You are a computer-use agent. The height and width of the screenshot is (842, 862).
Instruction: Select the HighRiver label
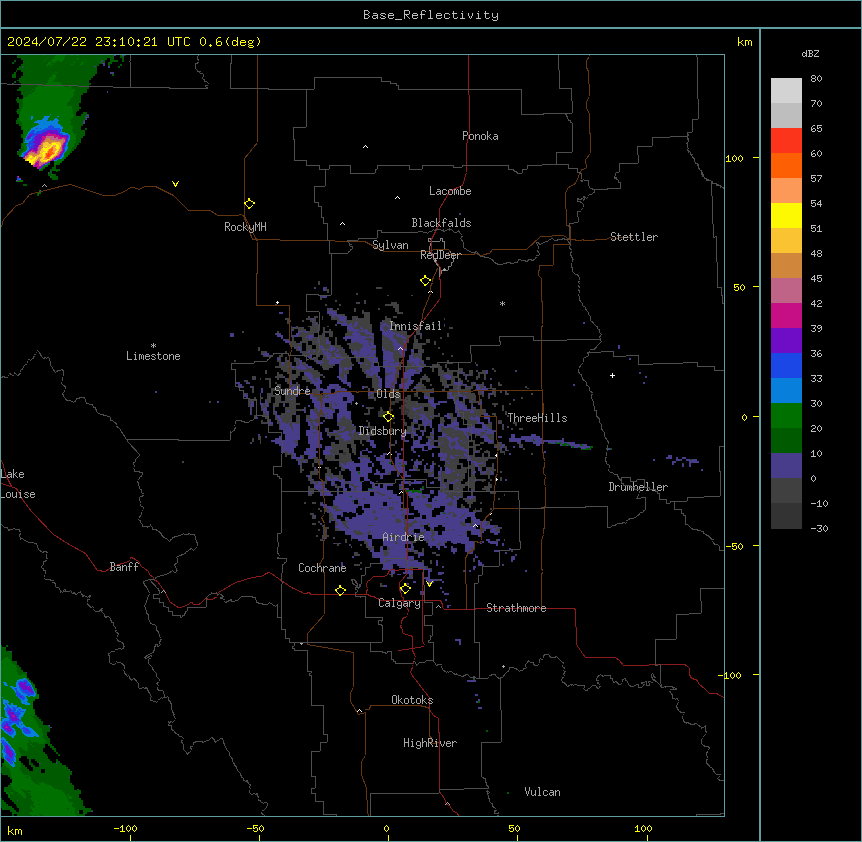click(x=430, y=743)
